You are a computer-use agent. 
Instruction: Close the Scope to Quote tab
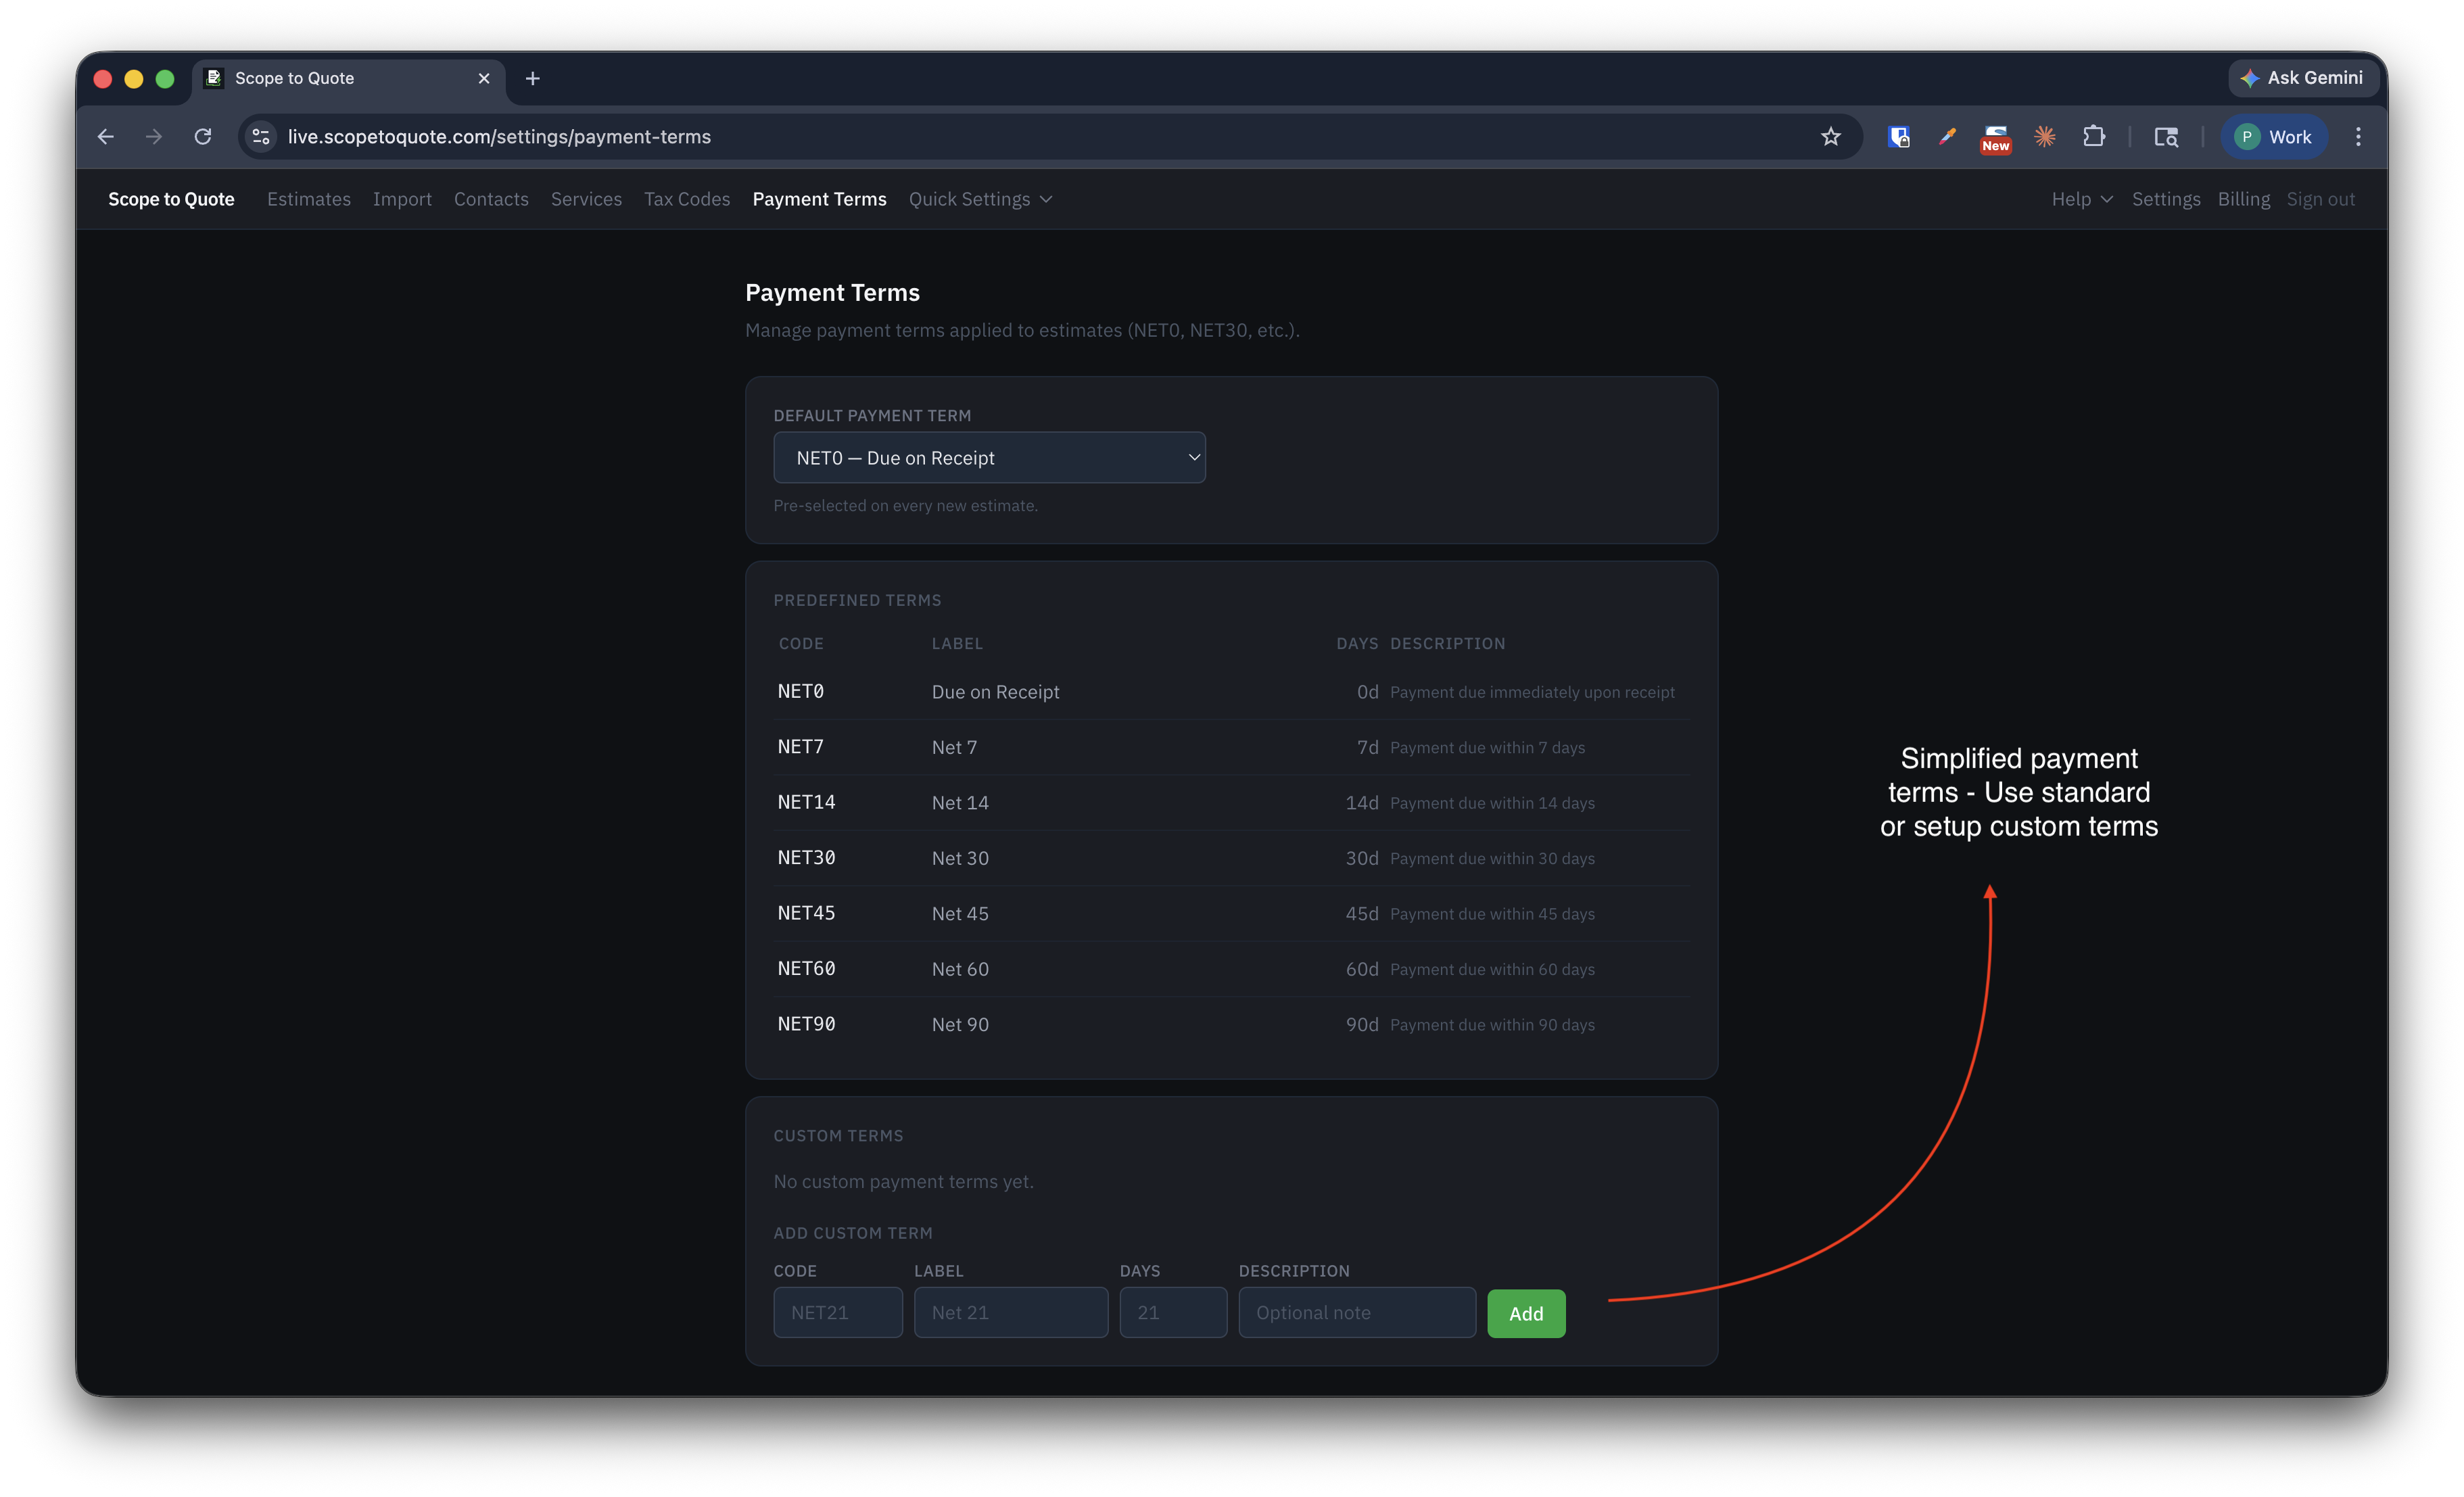pos(484,78)
